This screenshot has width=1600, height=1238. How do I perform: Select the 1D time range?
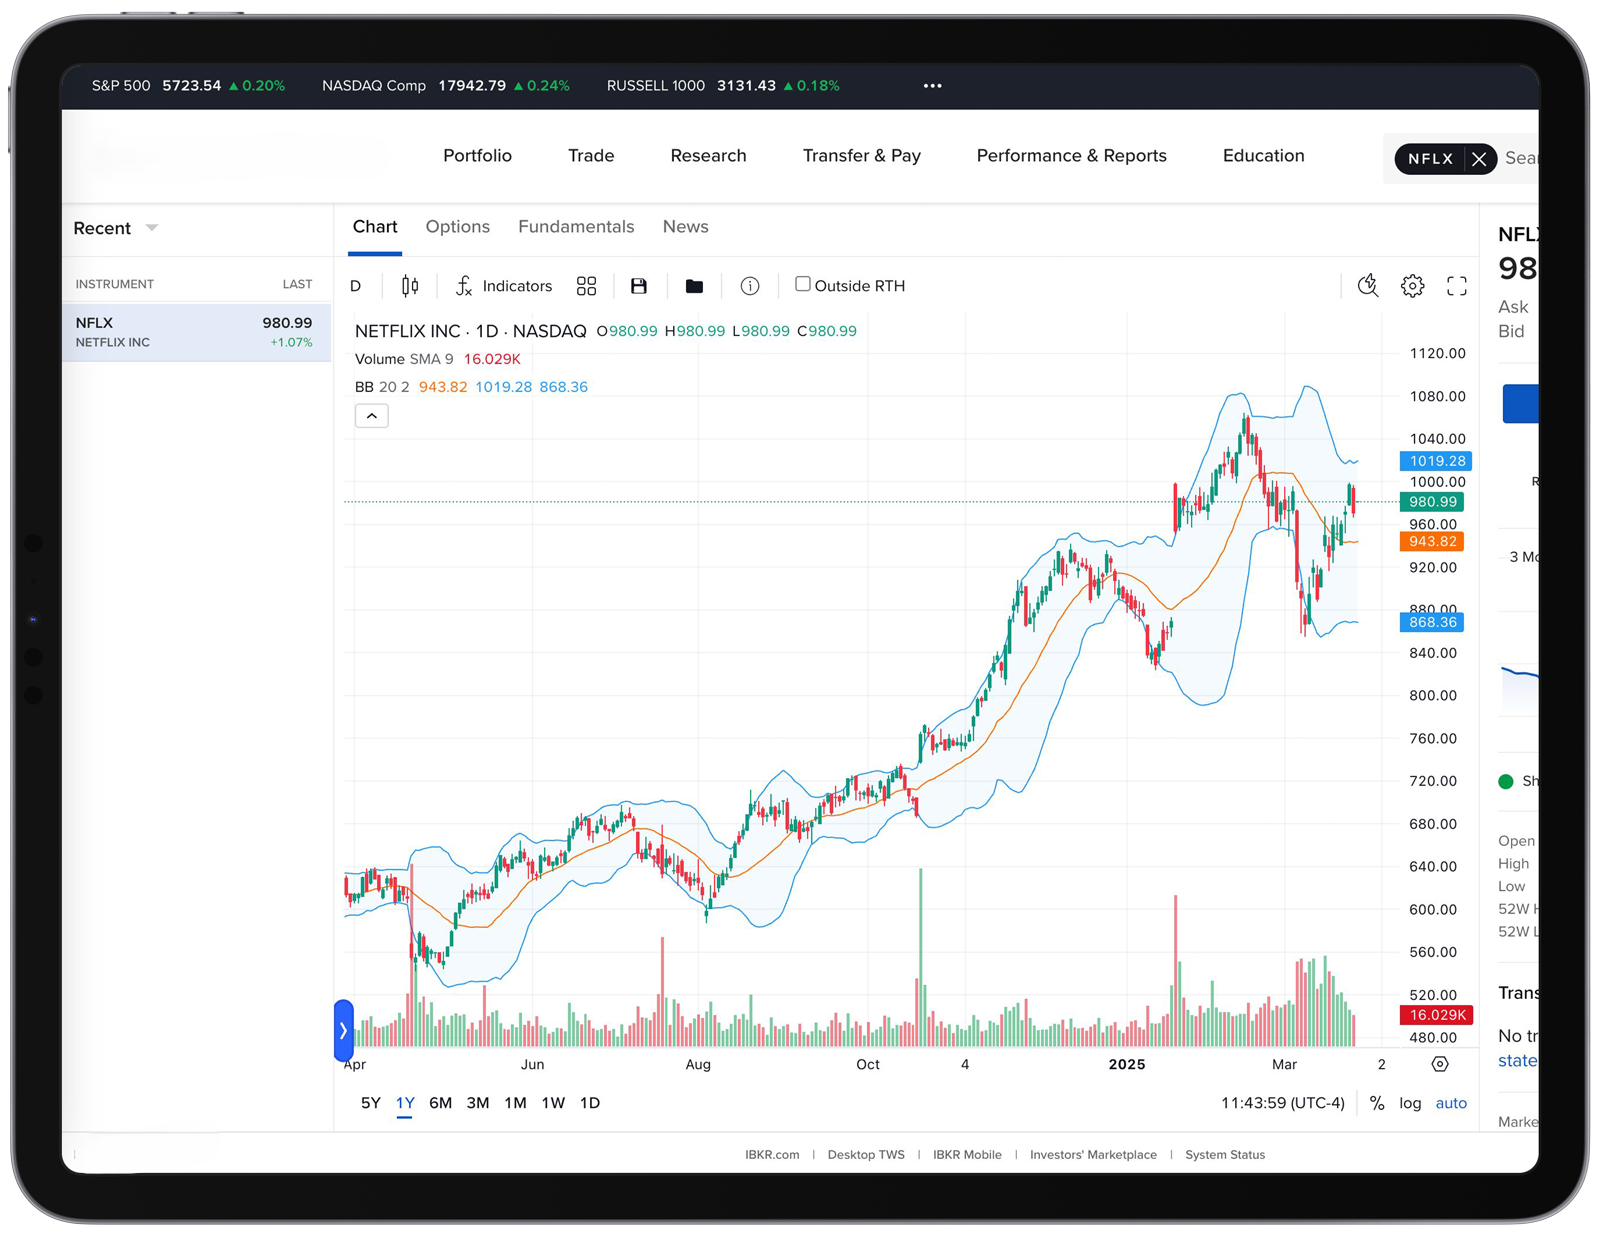(590, 1103)
